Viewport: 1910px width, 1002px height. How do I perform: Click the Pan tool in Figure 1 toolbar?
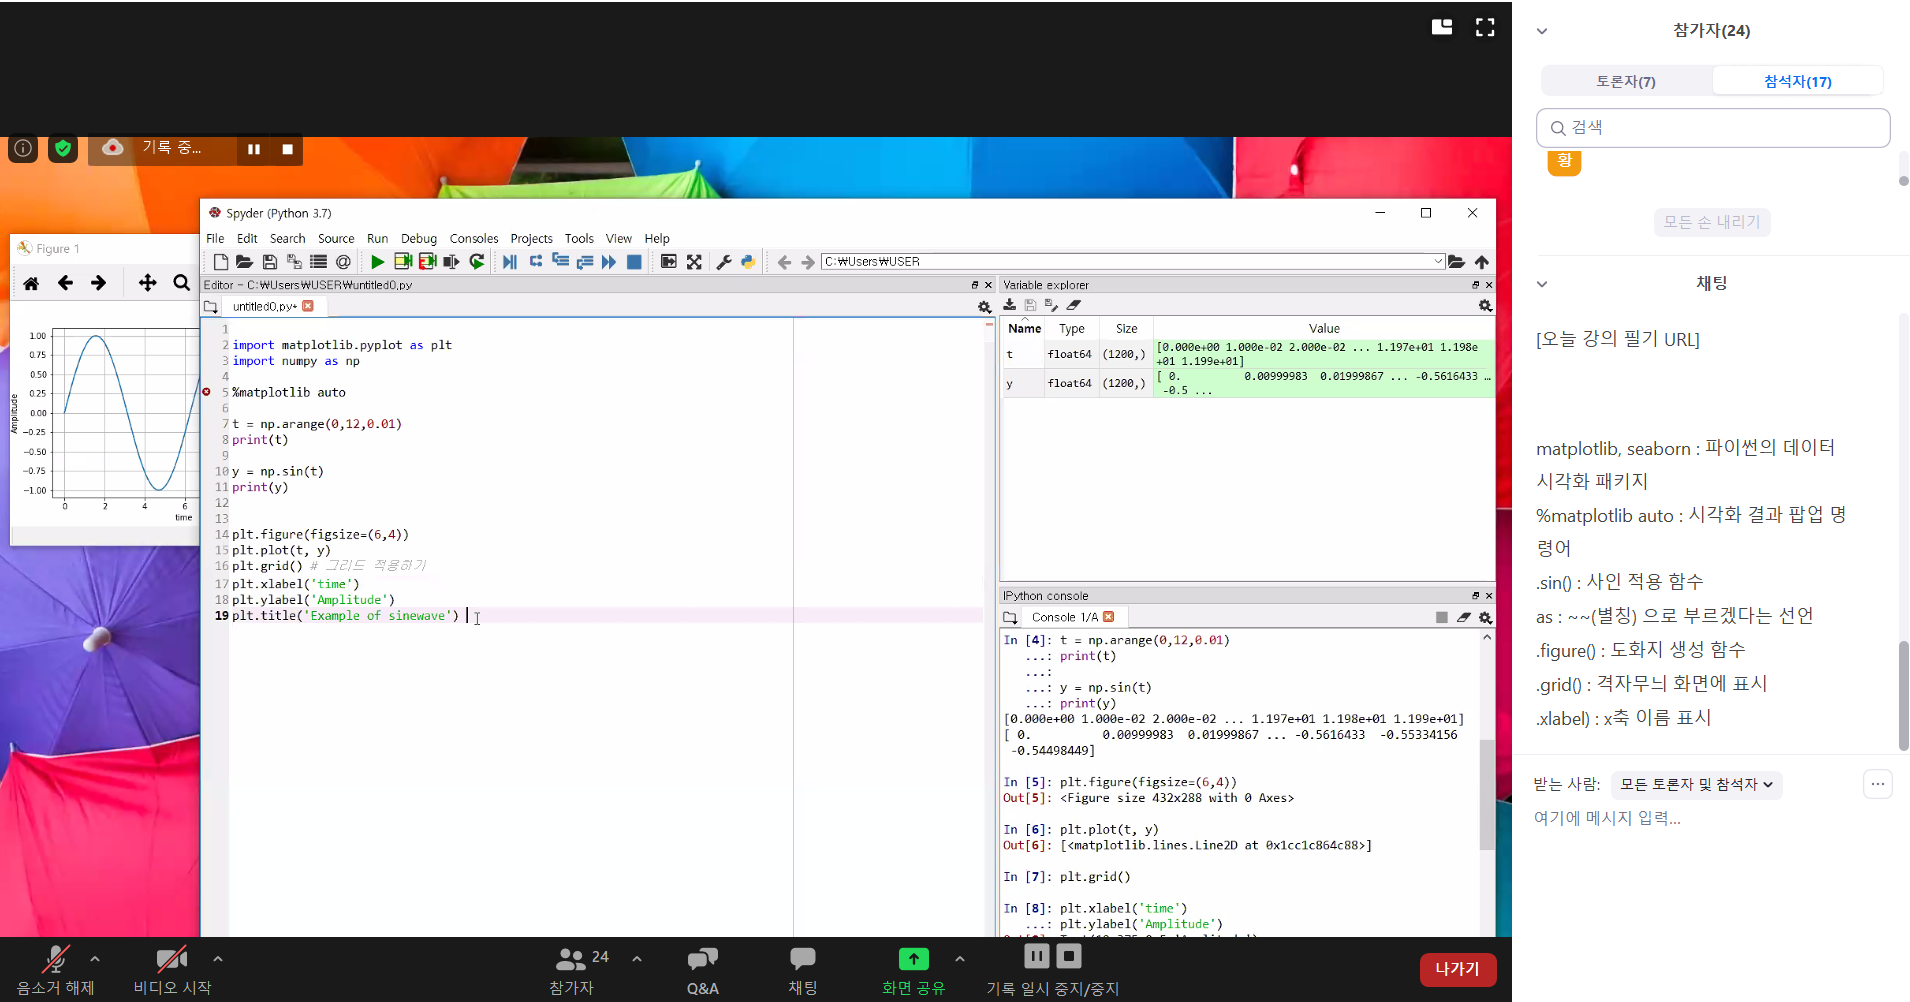tap(147, 283)
